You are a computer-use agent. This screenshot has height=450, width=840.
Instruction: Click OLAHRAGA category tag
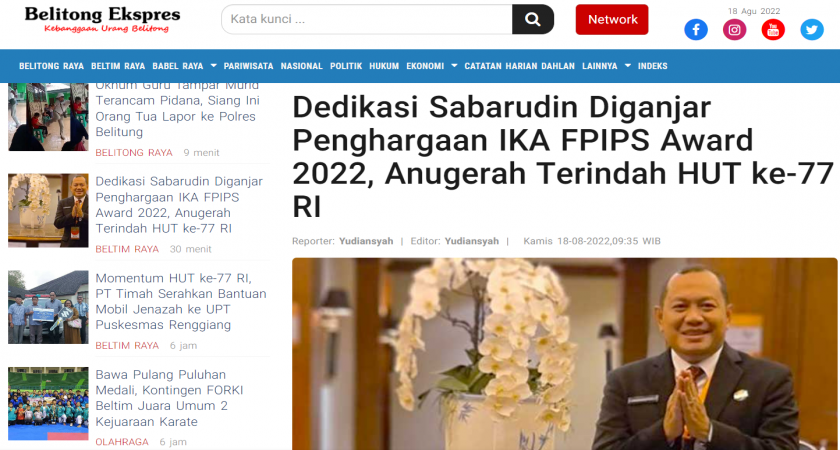(x=122, y=442)
